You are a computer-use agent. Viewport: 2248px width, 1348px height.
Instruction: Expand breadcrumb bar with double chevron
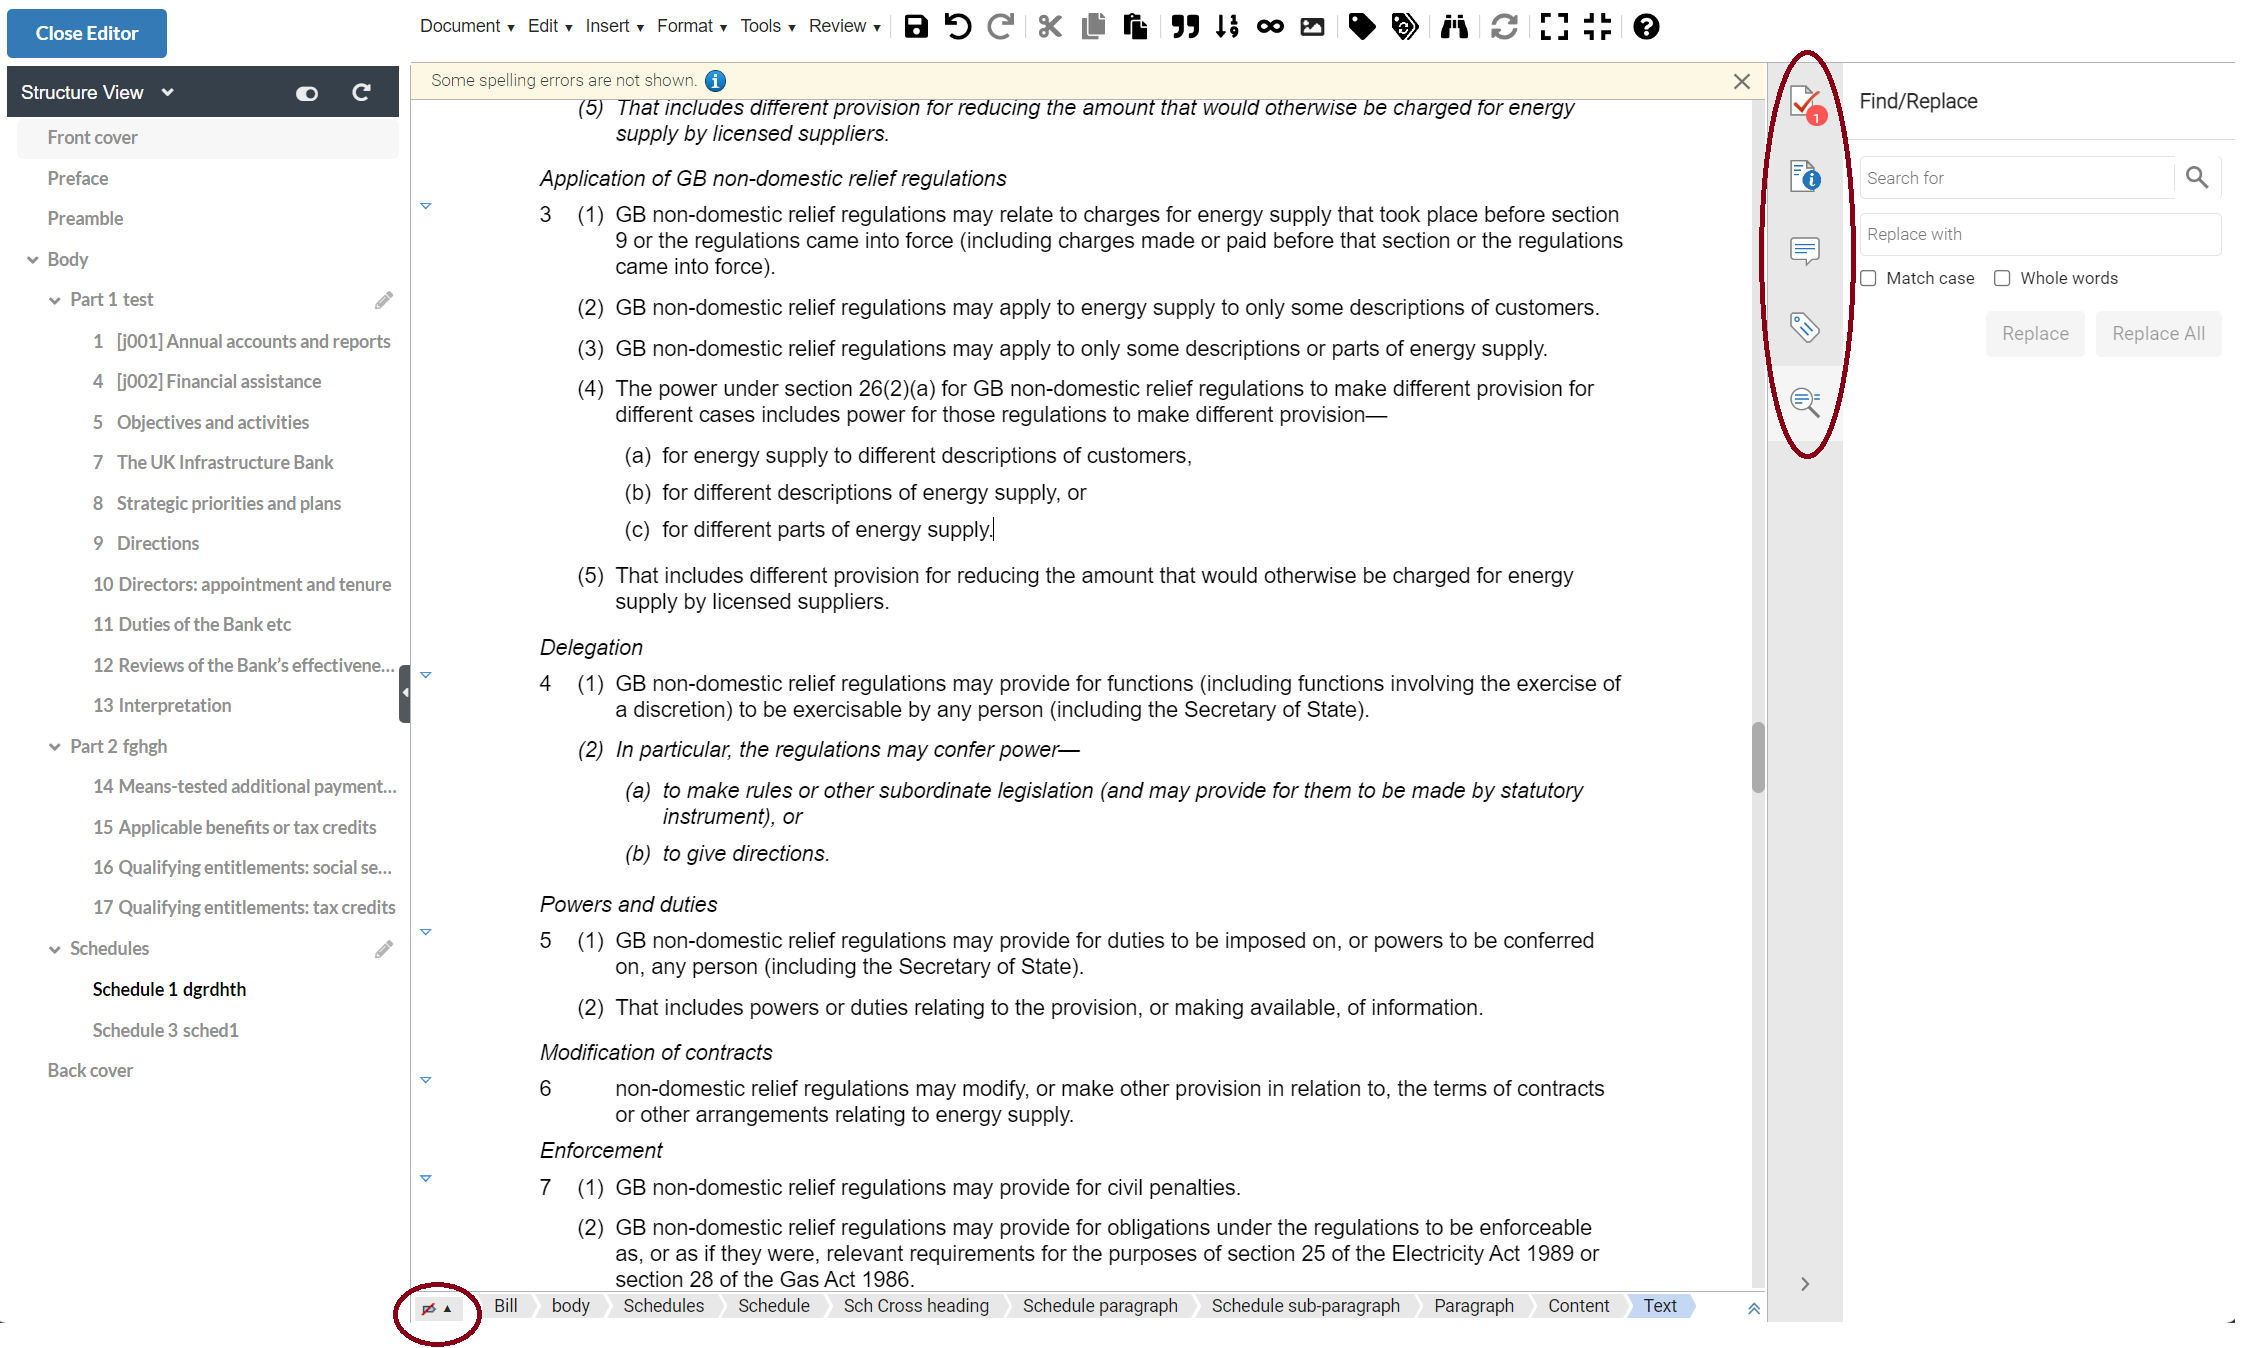1753,1308
